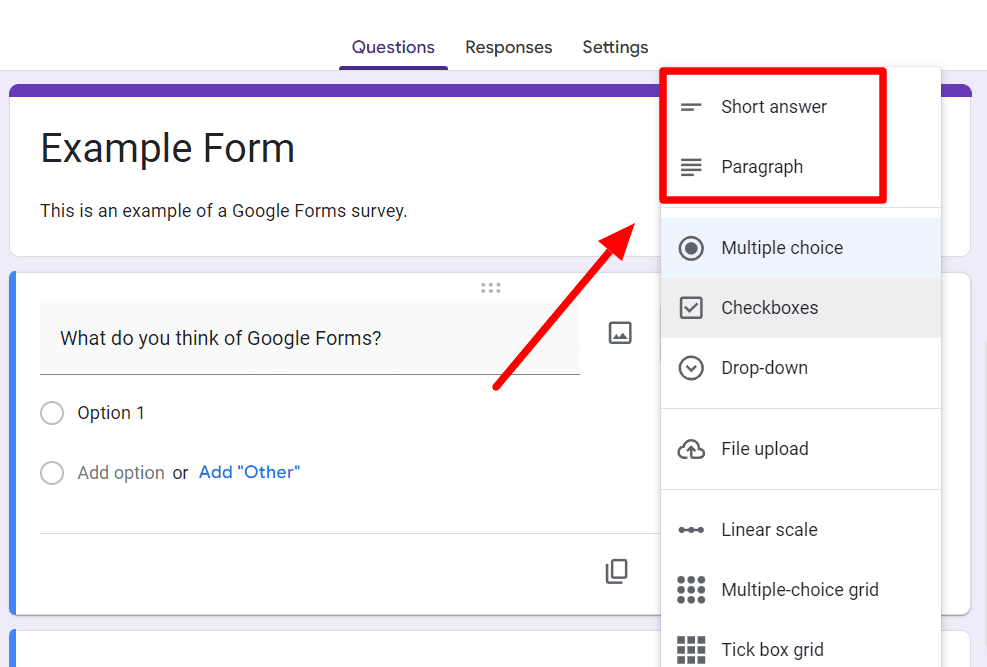Screen dimensions: 987x667
Task: Select Multiple choice question type
Action: click(801, 248)
